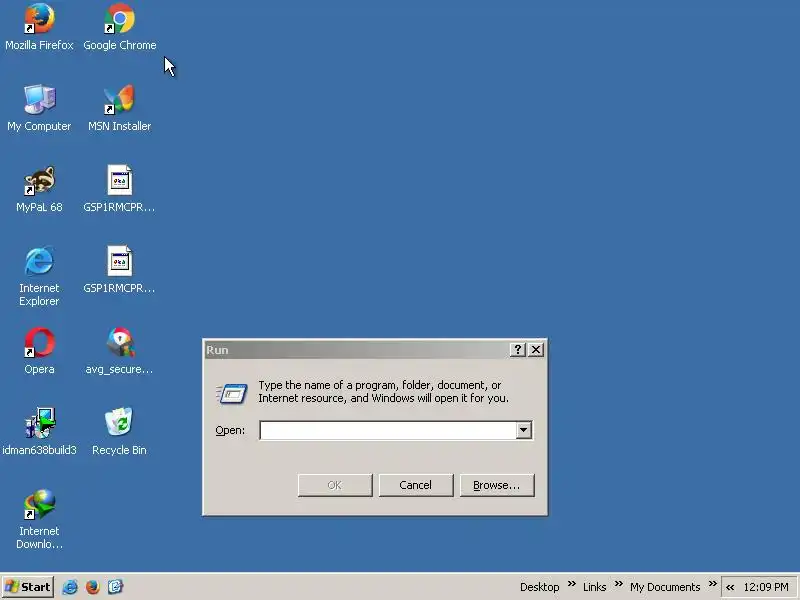Click the Open: label

pyautogui.click(x=230, y=430)
